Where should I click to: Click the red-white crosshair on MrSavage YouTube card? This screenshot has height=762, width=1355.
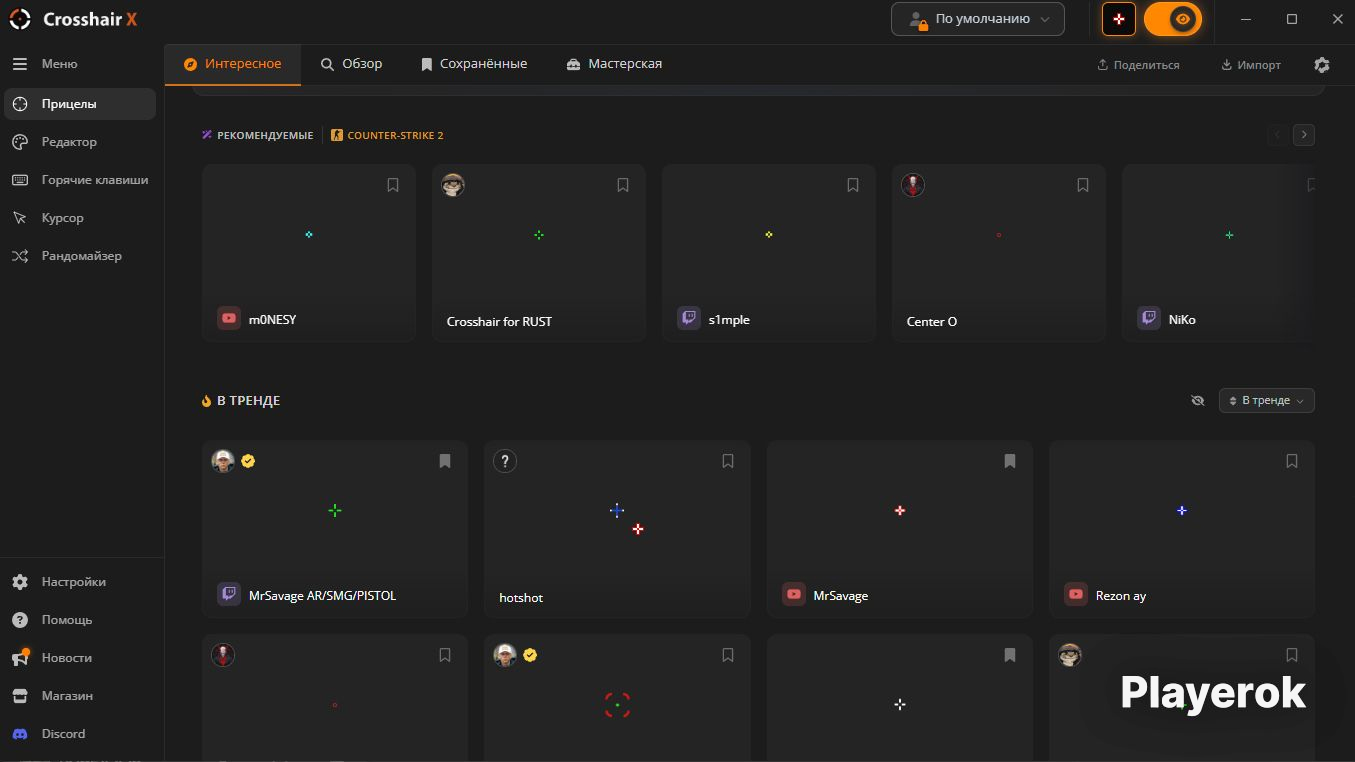[900, 511]
